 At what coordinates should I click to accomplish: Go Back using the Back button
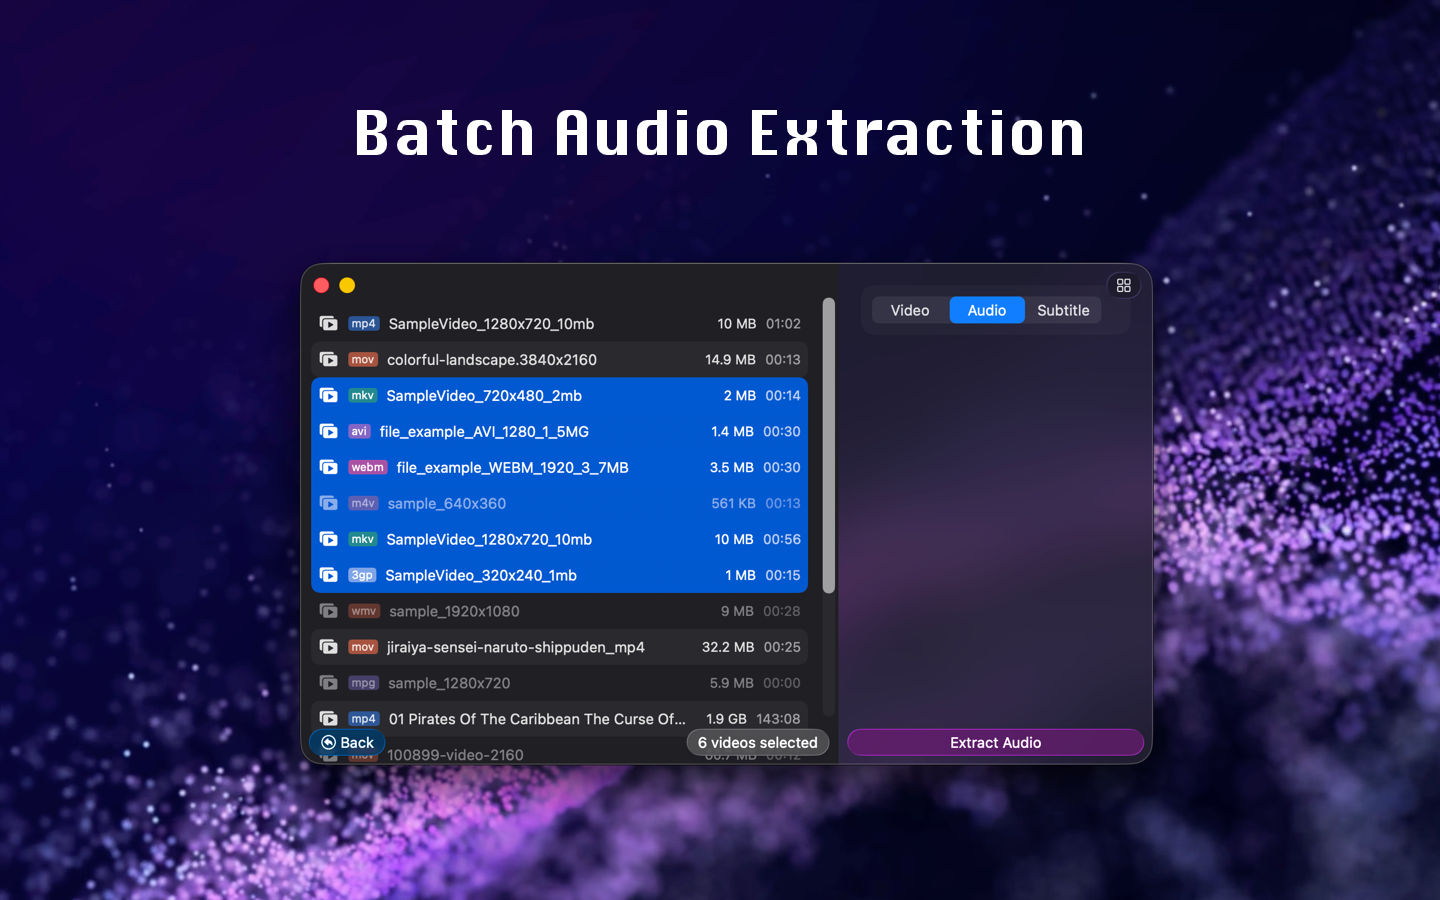pyautogui.click(x=347, y=742)
